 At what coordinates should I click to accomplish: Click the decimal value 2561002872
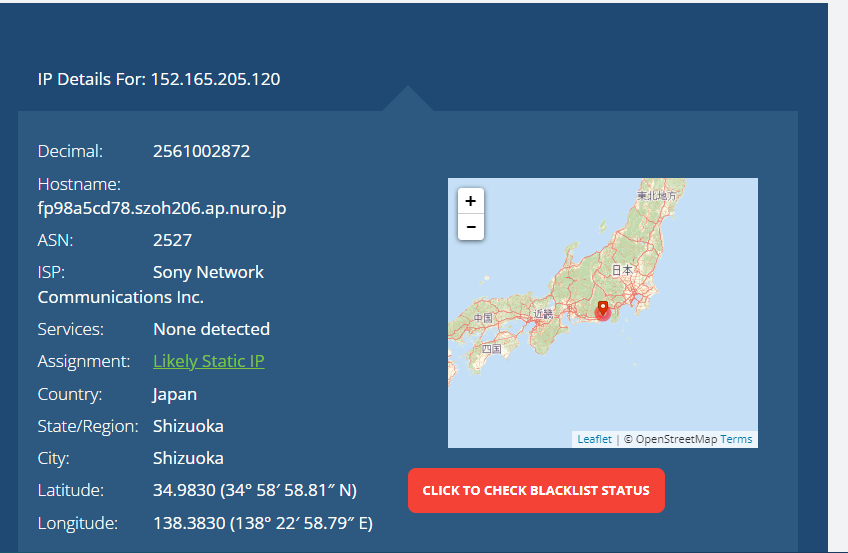pyautogui.click(x=201, y=152)
